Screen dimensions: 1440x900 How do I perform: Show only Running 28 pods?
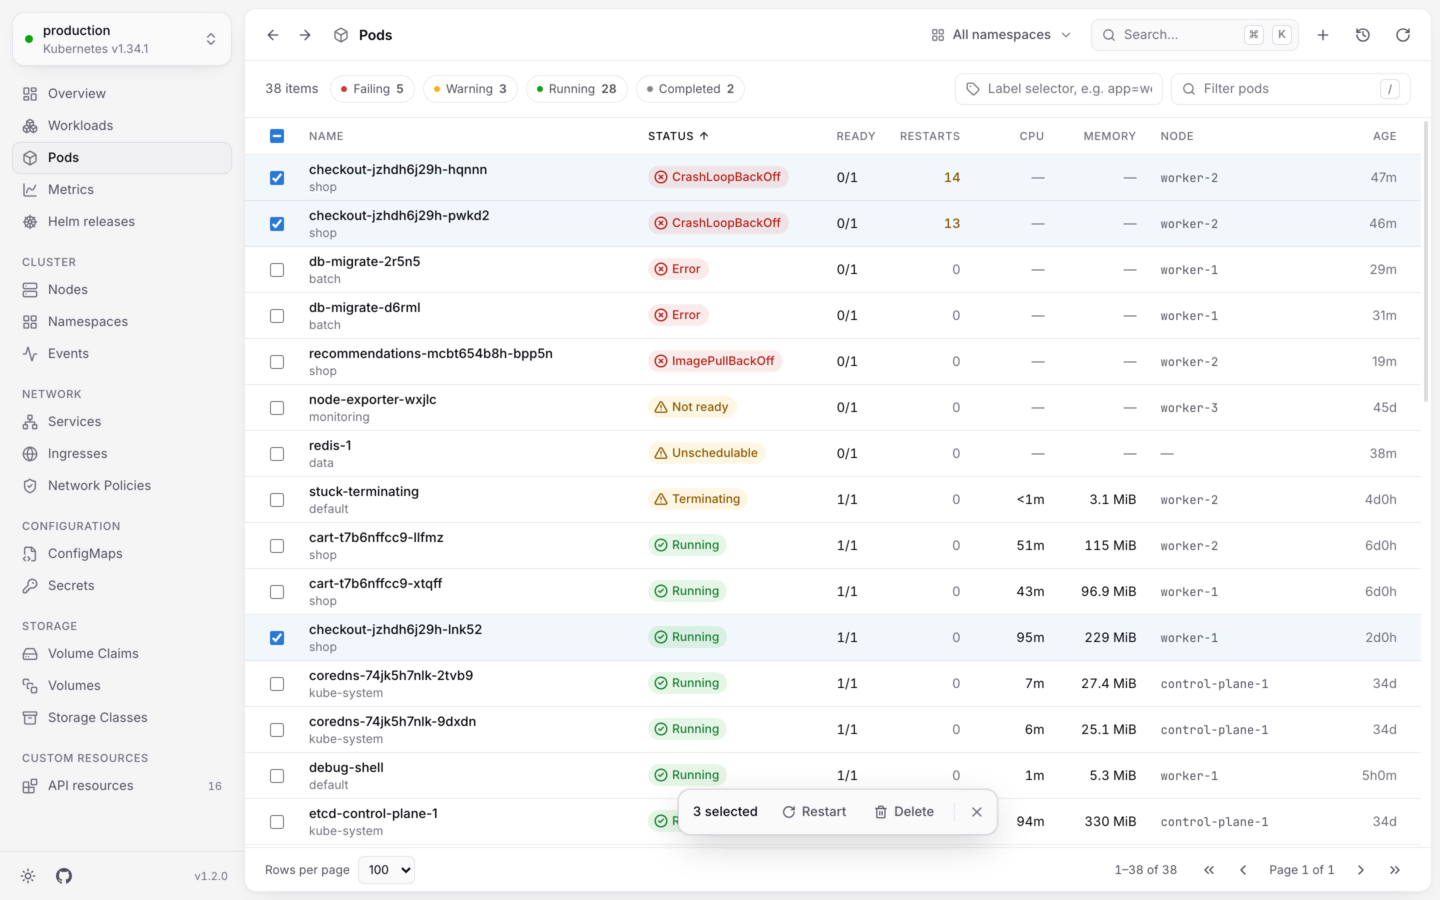click(x=577, y=89)
